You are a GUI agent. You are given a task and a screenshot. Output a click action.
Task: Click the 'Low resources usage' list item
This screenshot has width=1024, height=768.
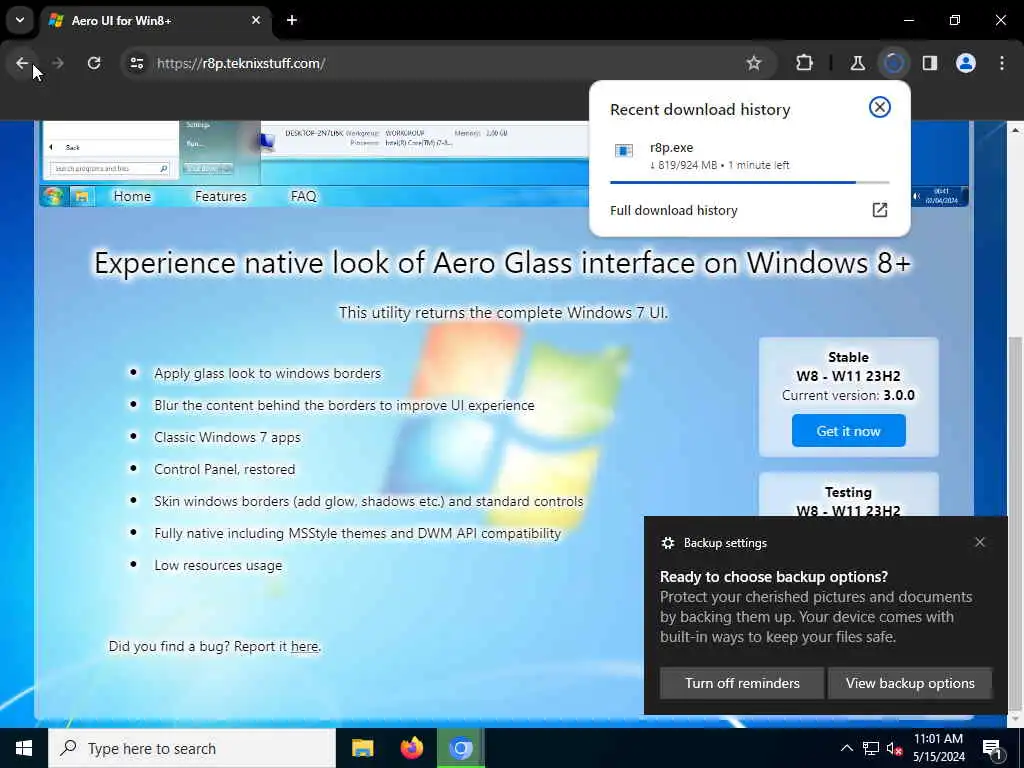pos(218,566)
